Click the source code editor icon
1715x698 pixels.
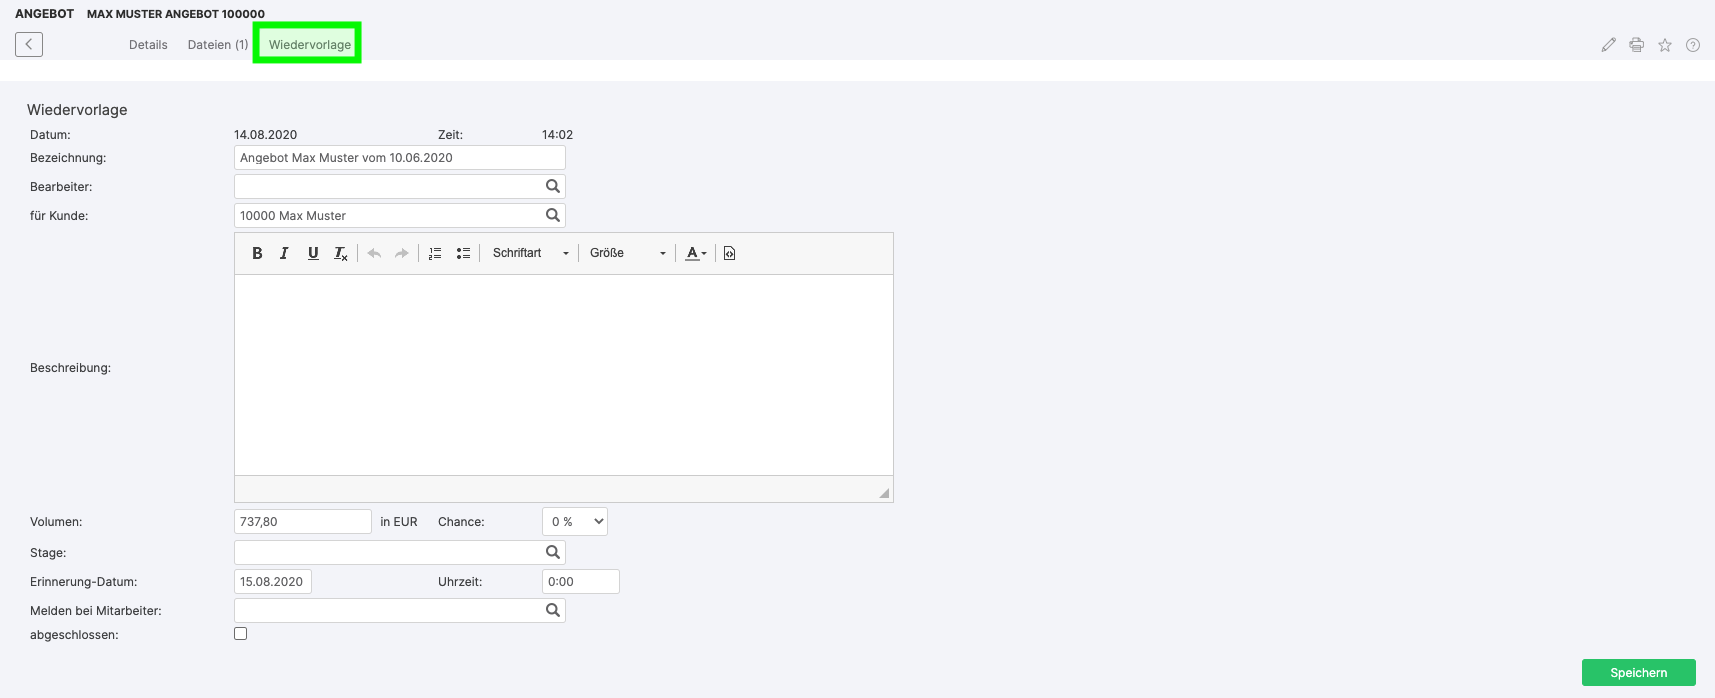tap(729, 253)
